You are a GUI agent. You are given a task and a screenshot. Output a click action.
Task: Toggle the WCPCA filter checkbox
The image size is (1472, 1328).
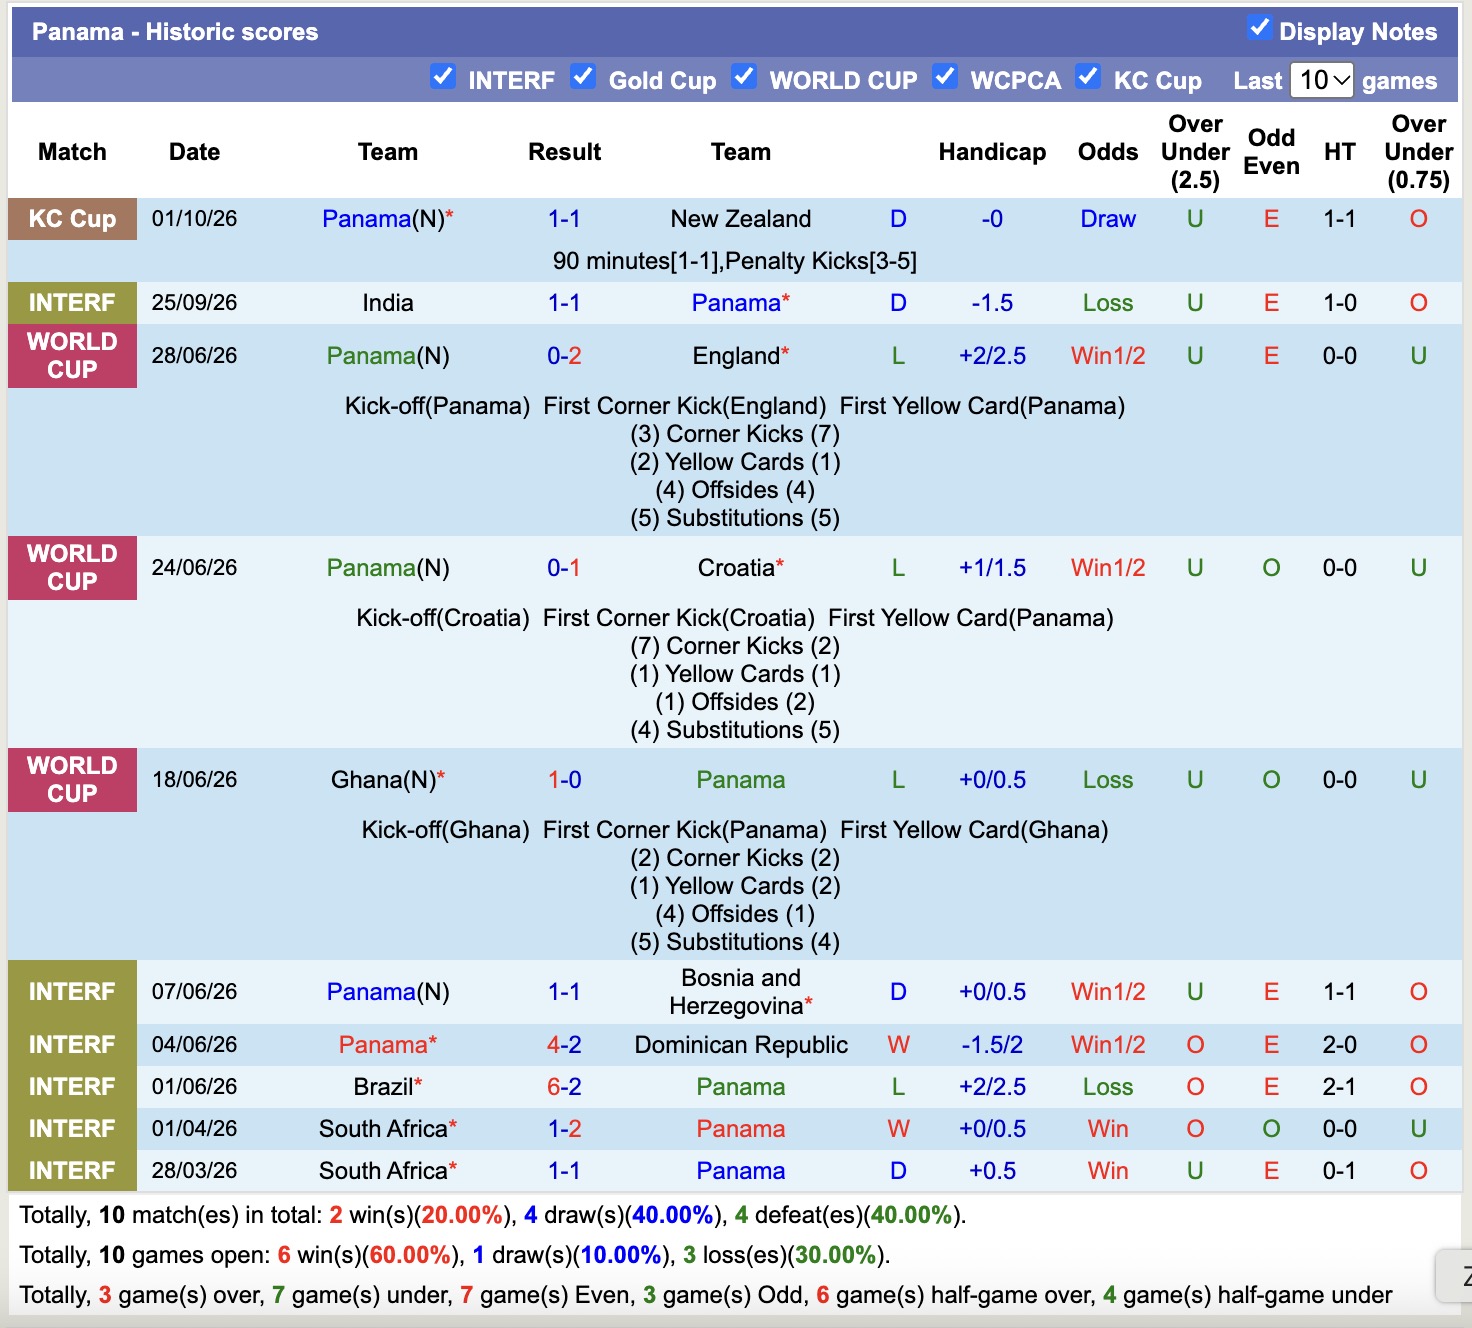[x=945, y=76]
